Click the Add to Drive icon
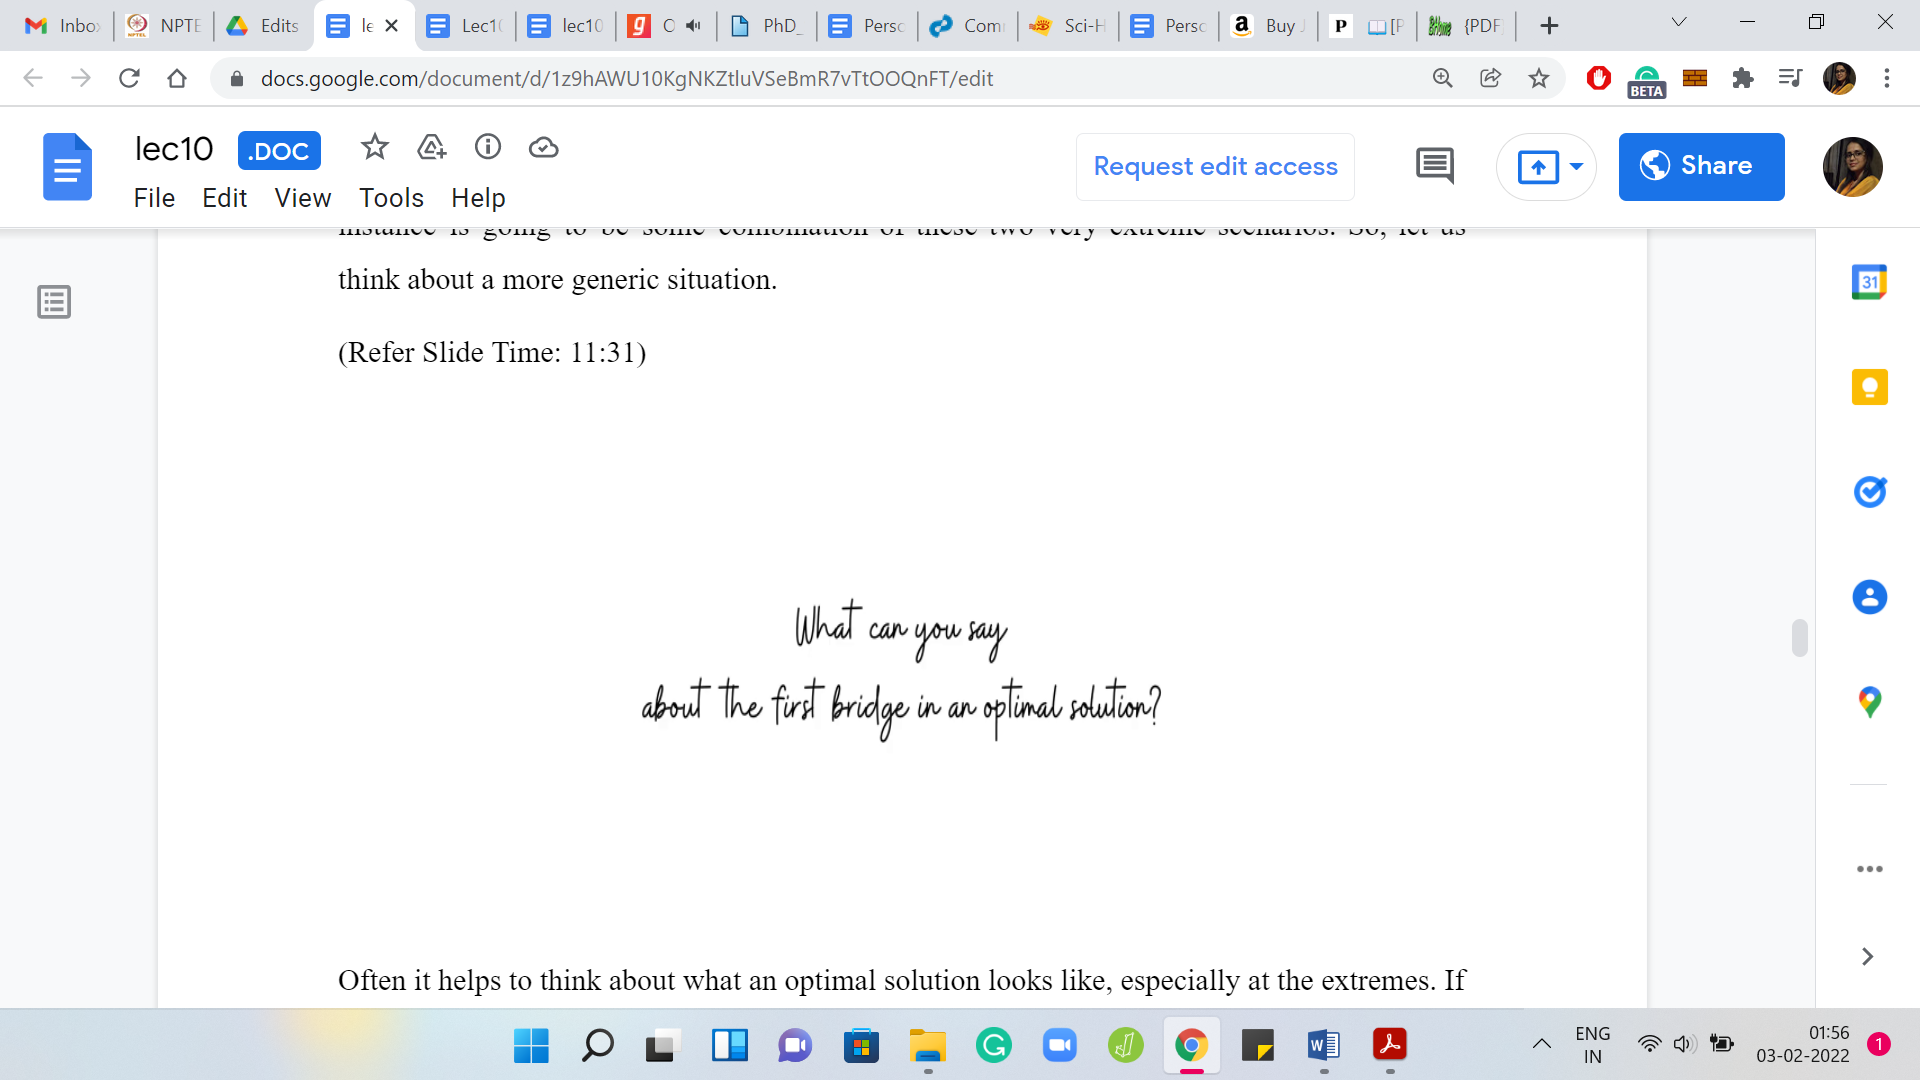1920x1080 pixels. click(x=431, y=148)
